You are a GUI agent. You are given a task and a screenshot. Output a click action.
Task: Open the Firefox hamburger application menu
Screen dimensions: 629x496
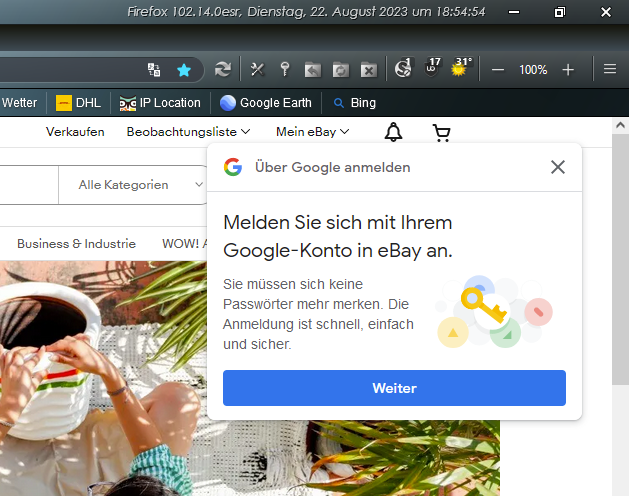pyautogui.click(x=610, y=69)
